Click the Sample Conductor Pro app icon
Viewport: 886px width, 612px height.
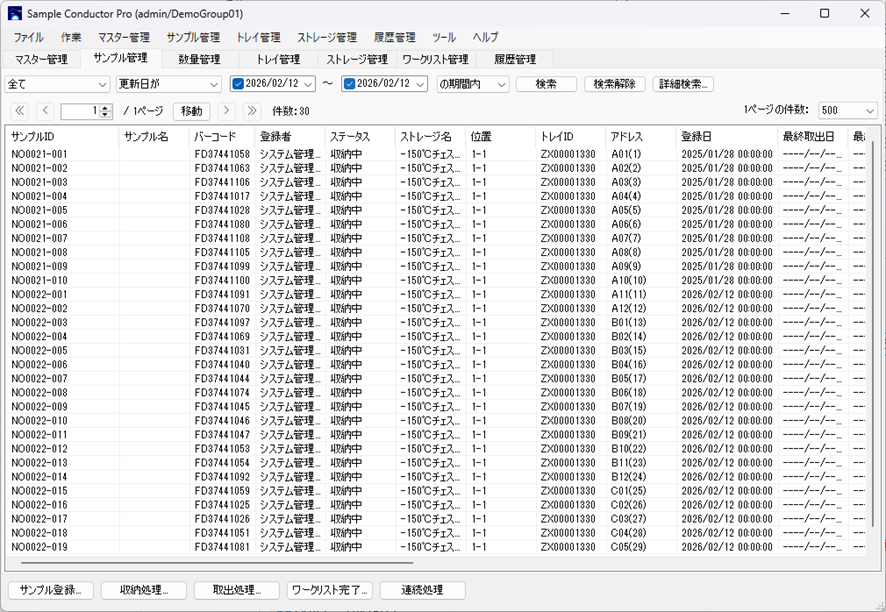coord(15,14)
